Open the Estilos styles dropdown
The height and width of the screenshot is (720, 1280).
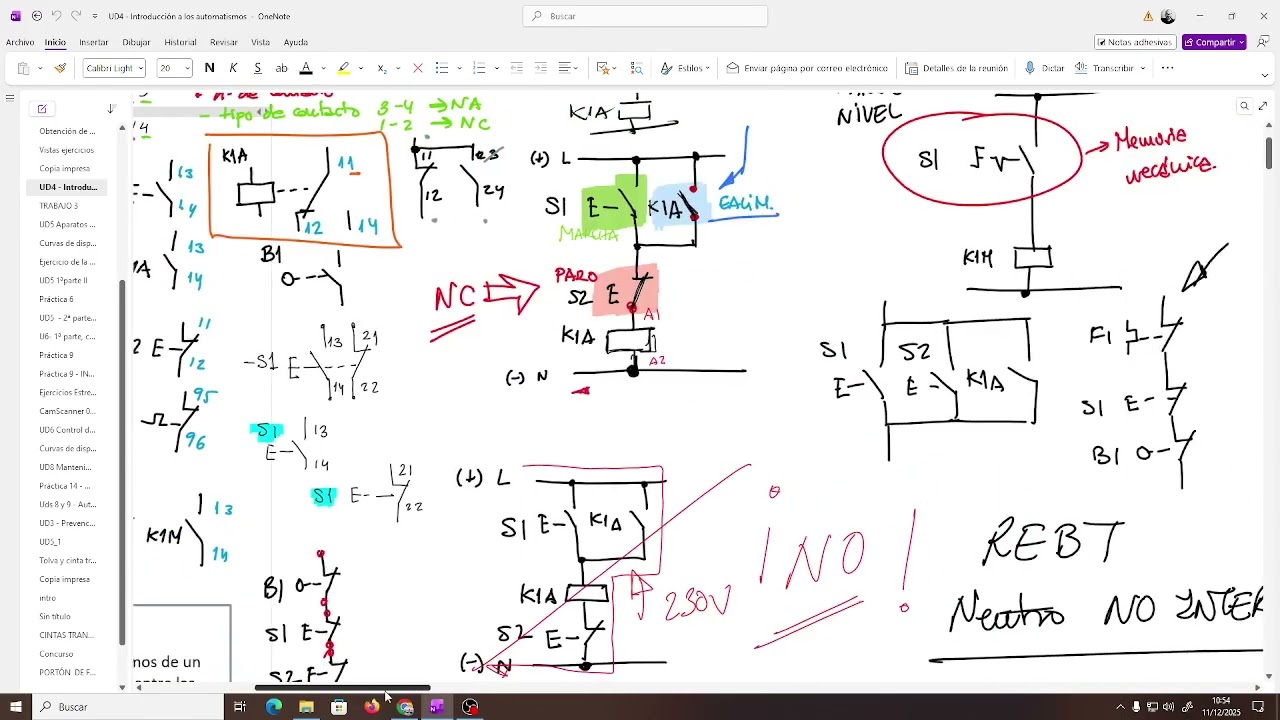(x=685, y=68)
